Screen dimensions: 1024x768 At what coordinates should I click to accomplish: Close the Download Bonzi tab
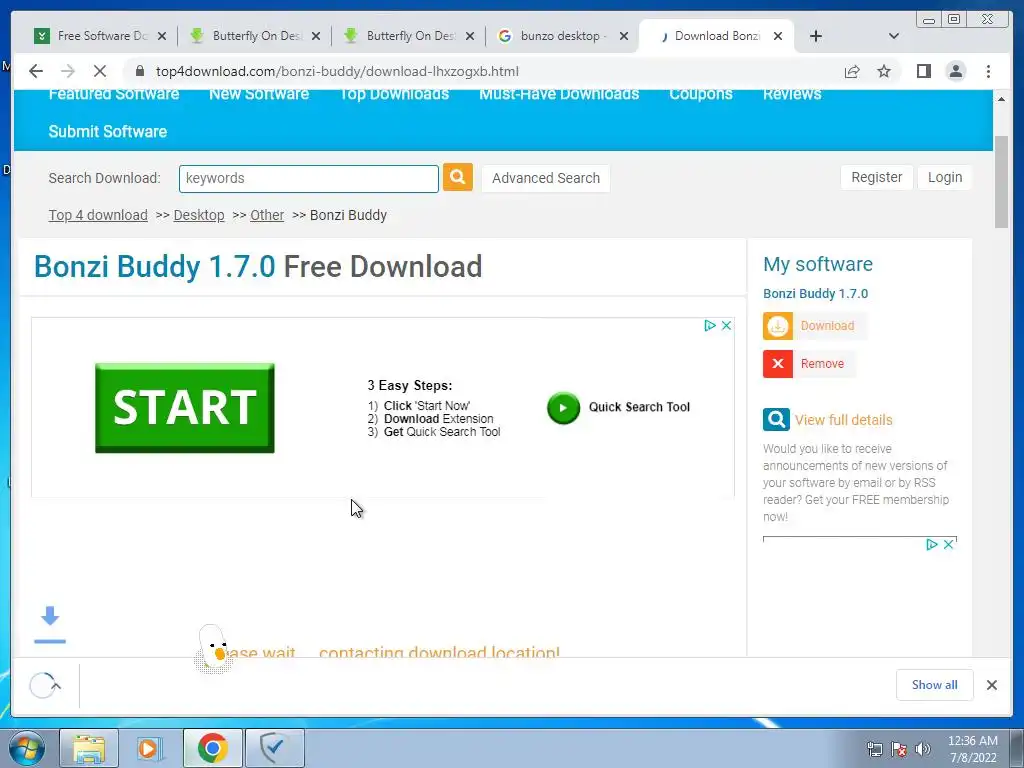tap(778, 36)
